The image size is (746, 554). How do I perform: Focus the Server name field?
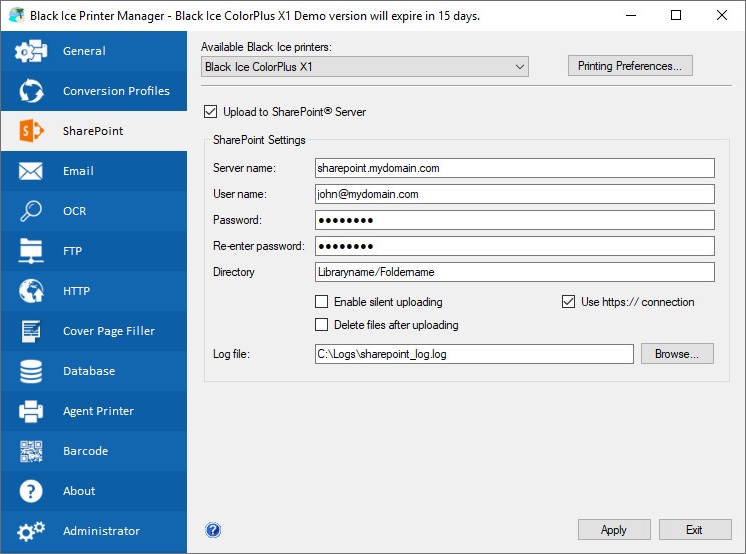514,168
